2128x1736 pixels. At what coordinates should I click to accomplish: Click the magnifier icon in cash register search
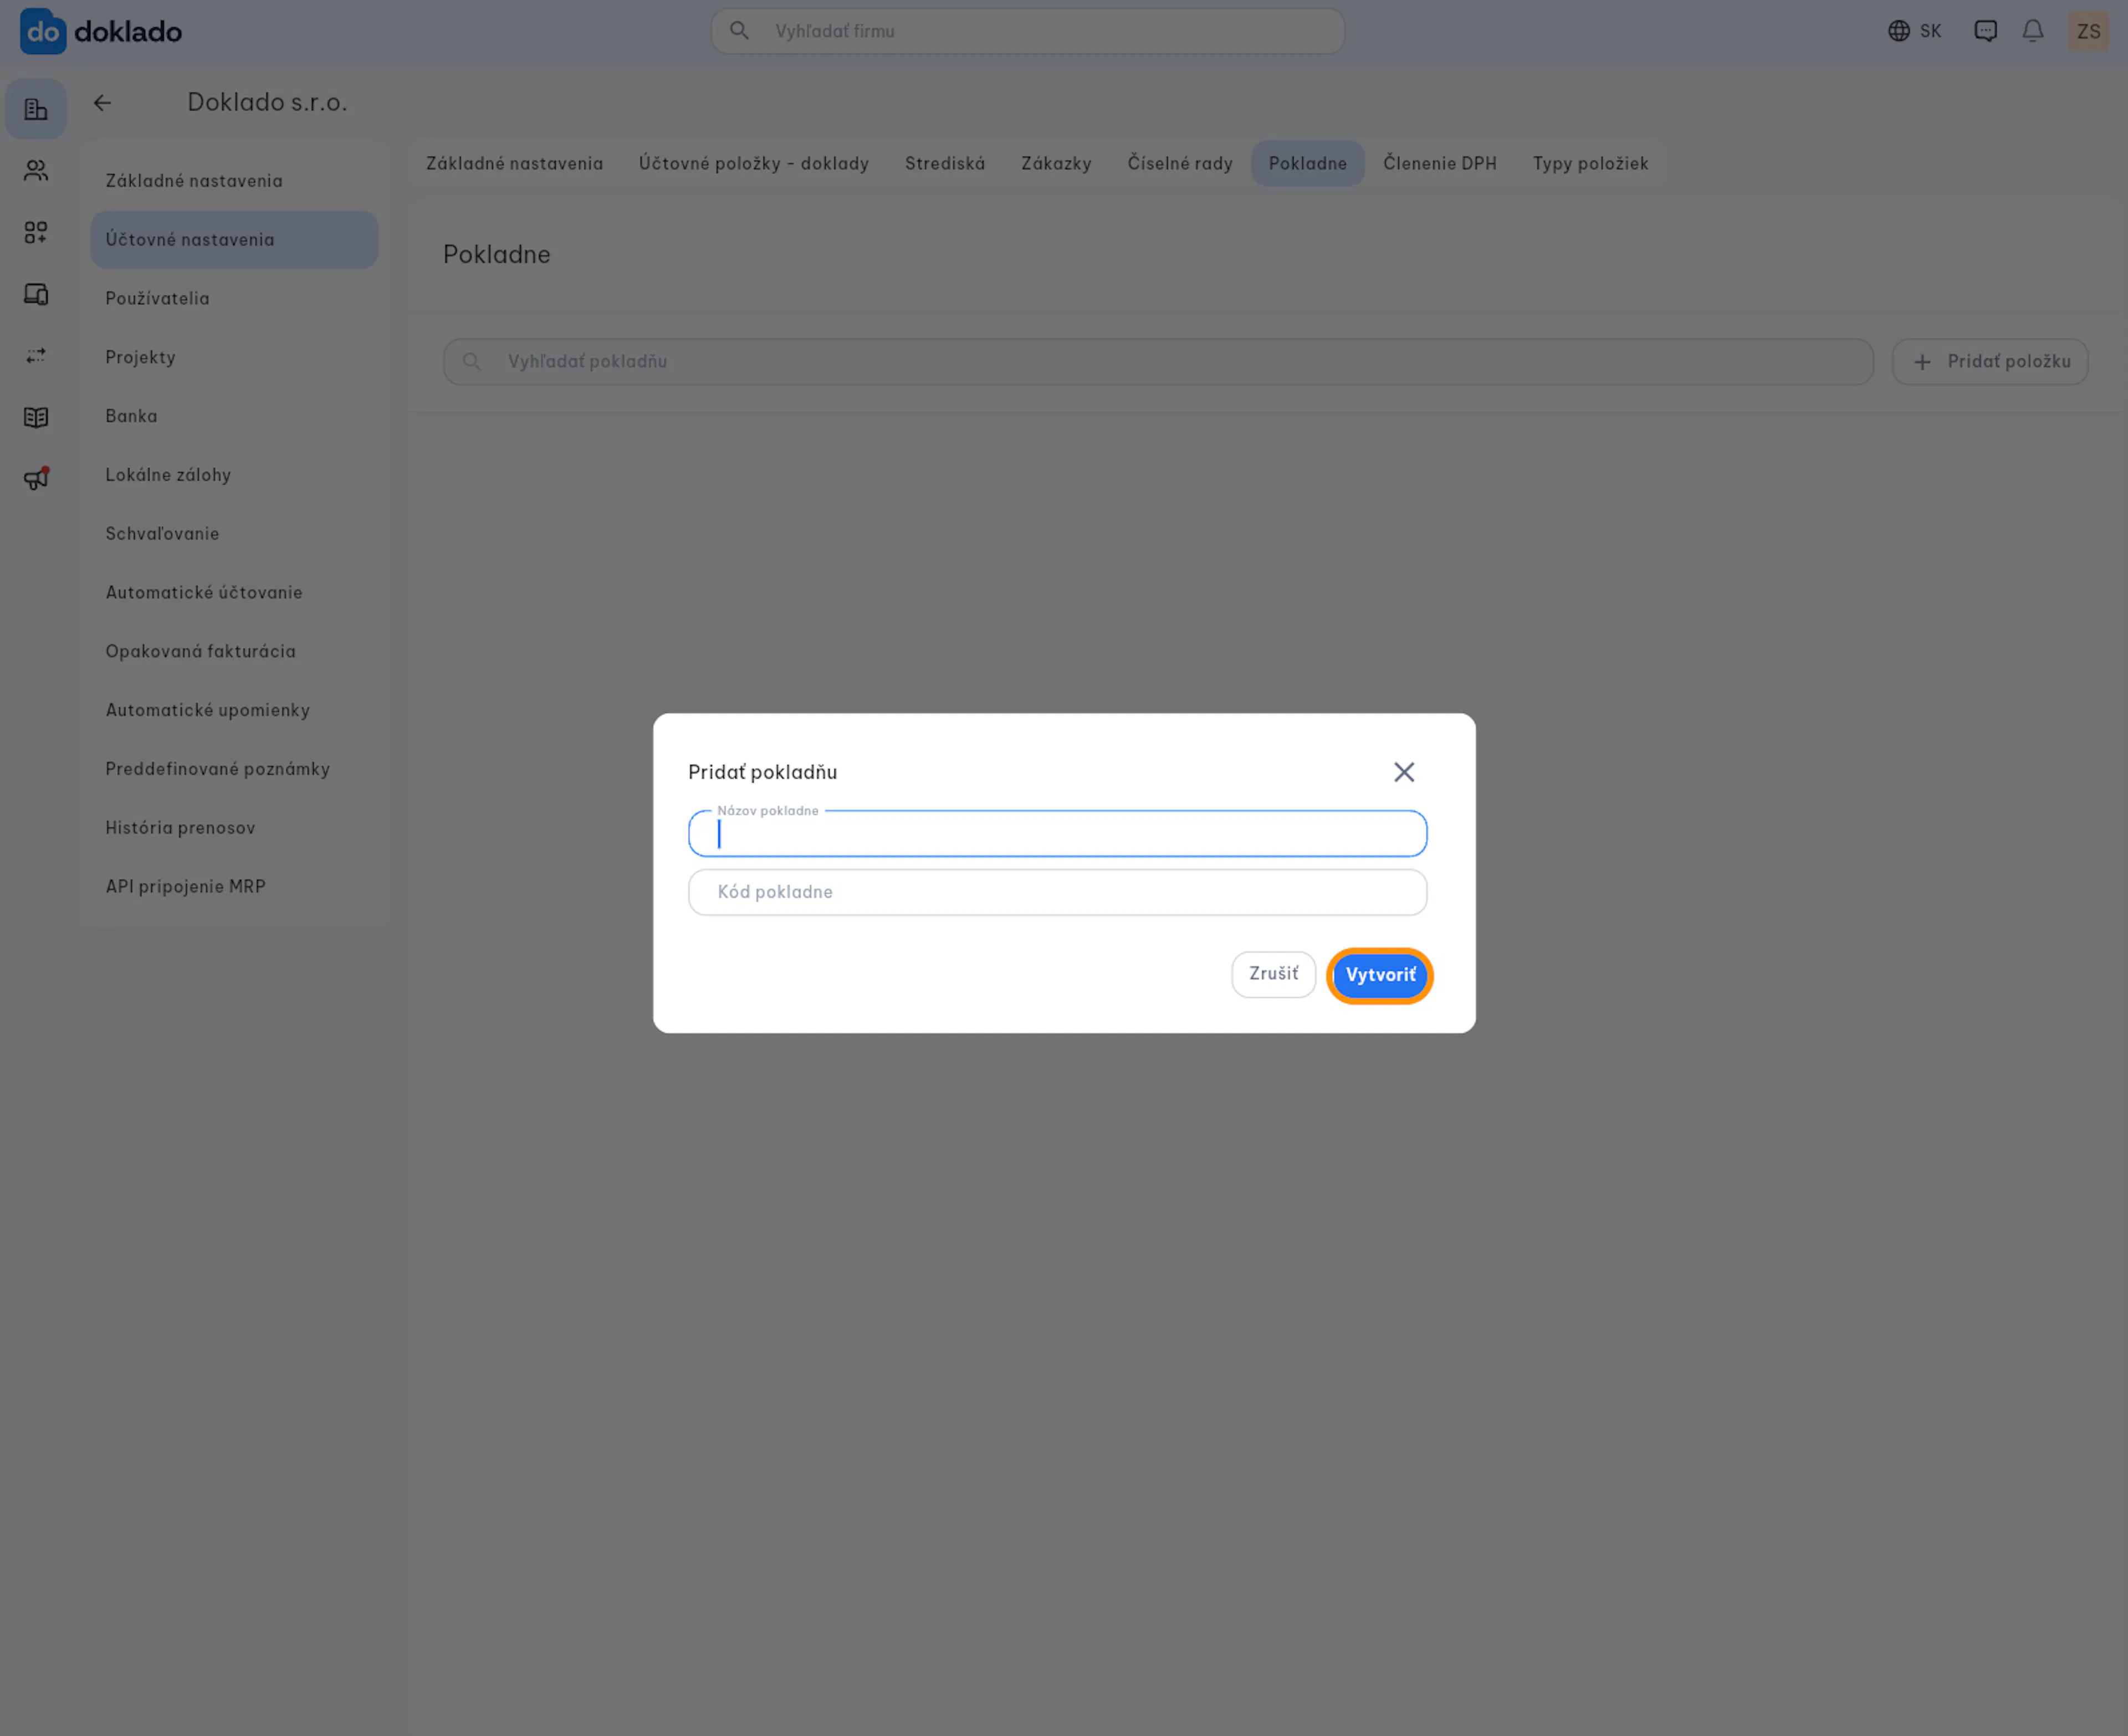(x=472, y=362)
